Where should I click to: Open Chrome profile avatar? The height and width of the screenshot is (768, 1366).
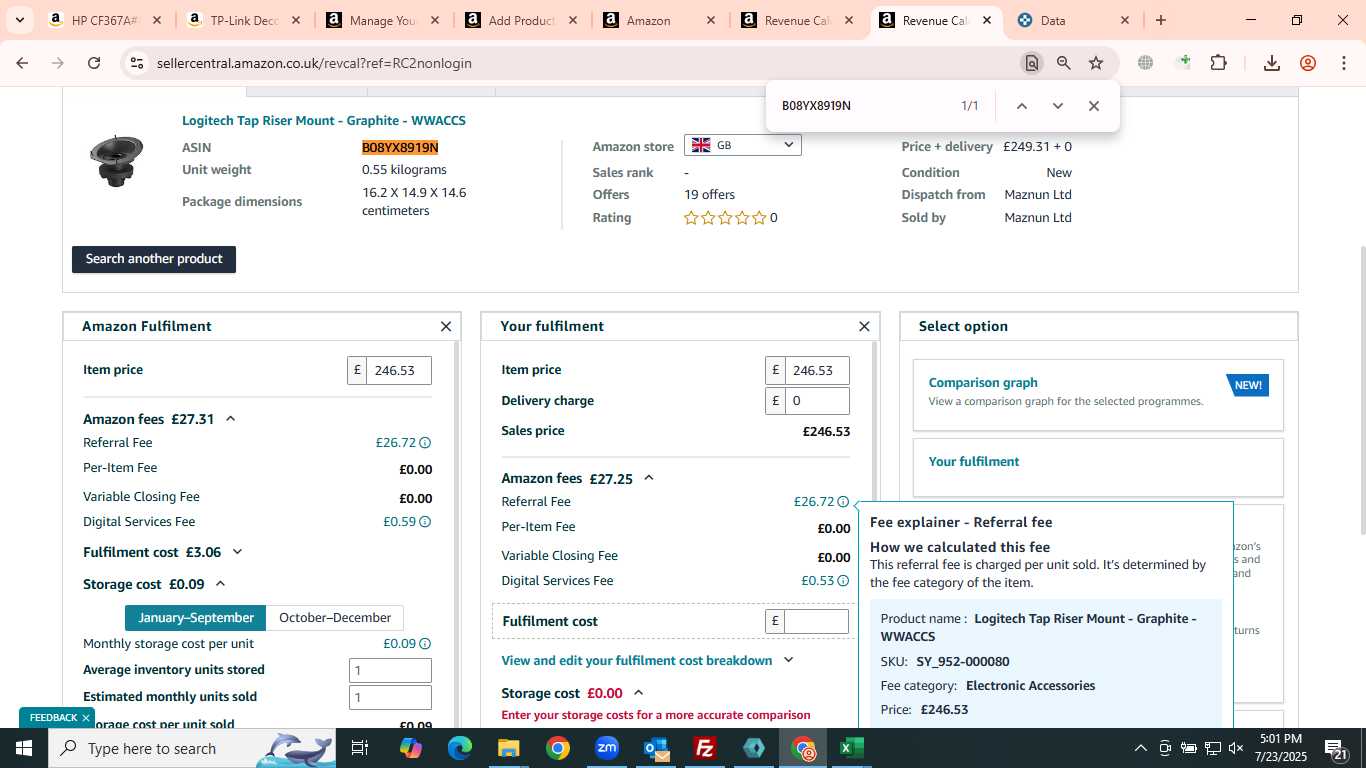click(x=1308, y=63)
